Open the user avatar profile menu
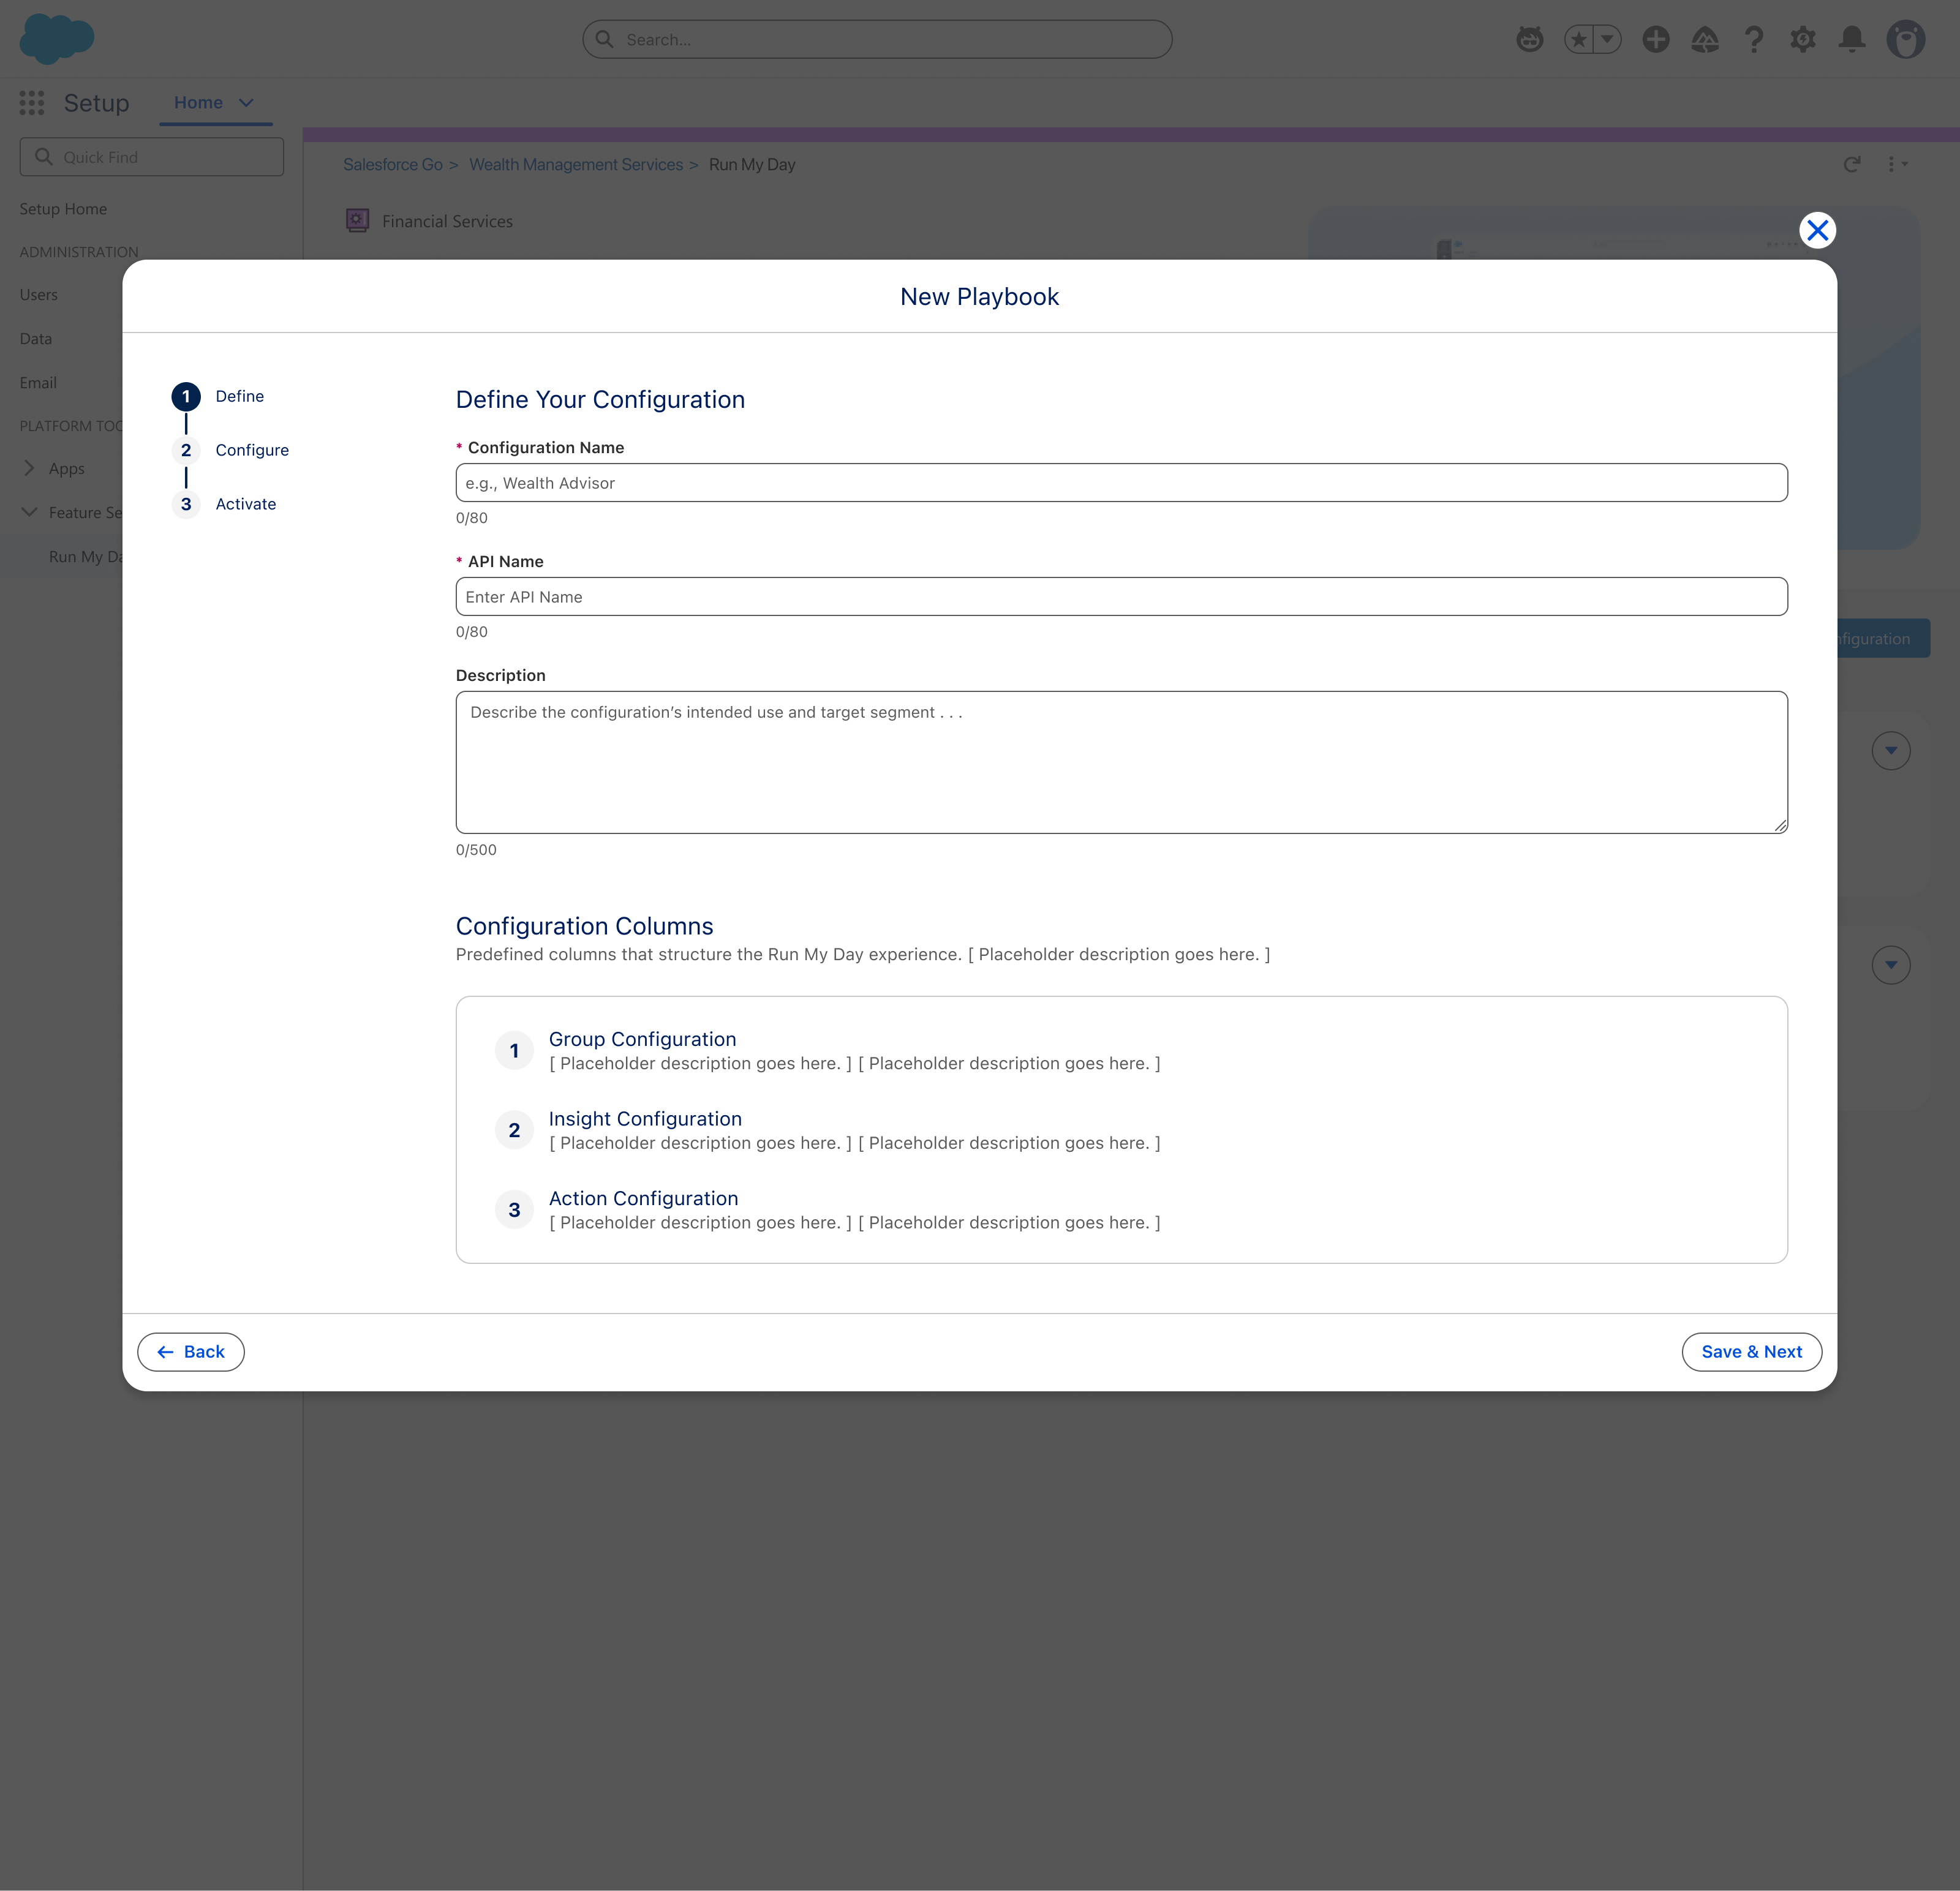This screenshot has height=1891, width=1960. (x=1906, y=39)
